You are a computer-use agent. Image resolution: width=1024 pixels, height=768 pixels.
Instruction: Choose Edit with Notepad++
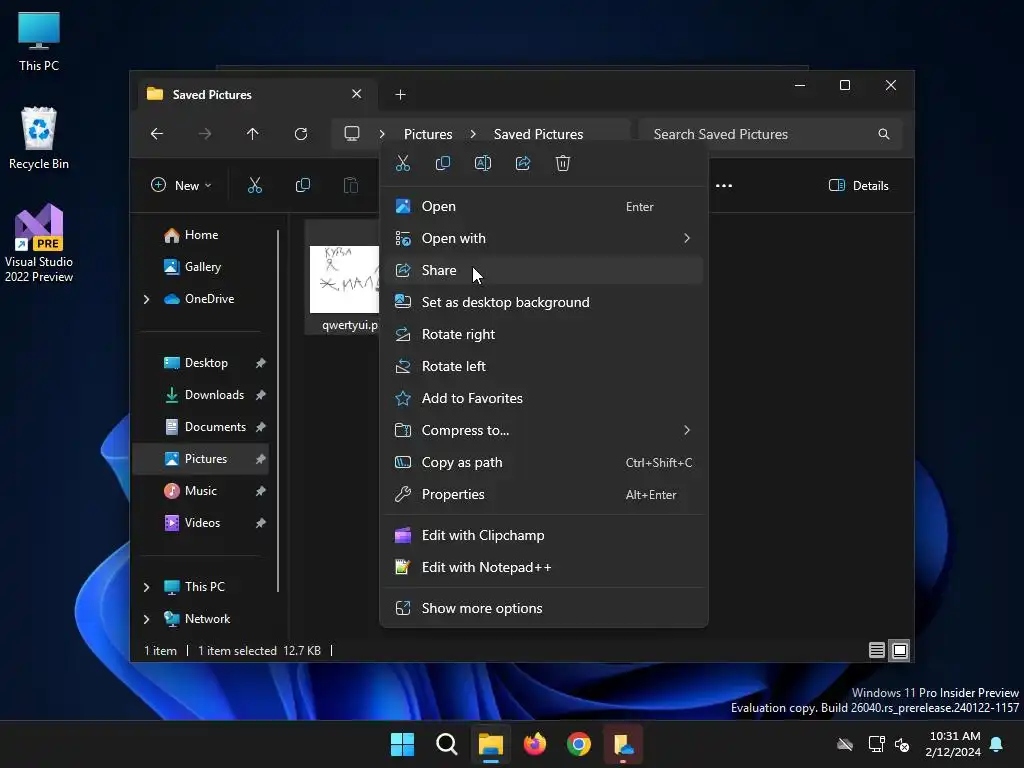pos(543,568)
